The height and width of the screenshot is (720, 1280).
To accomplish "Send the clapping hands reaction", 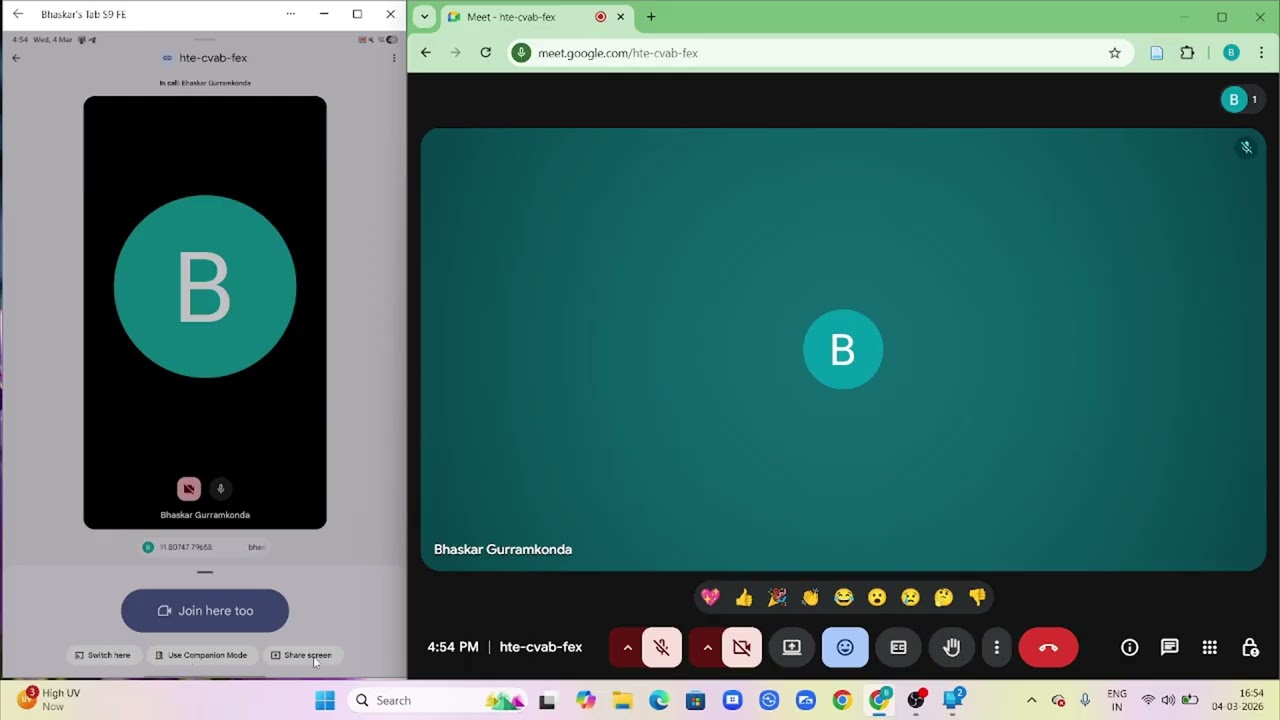I will point(810,597).
